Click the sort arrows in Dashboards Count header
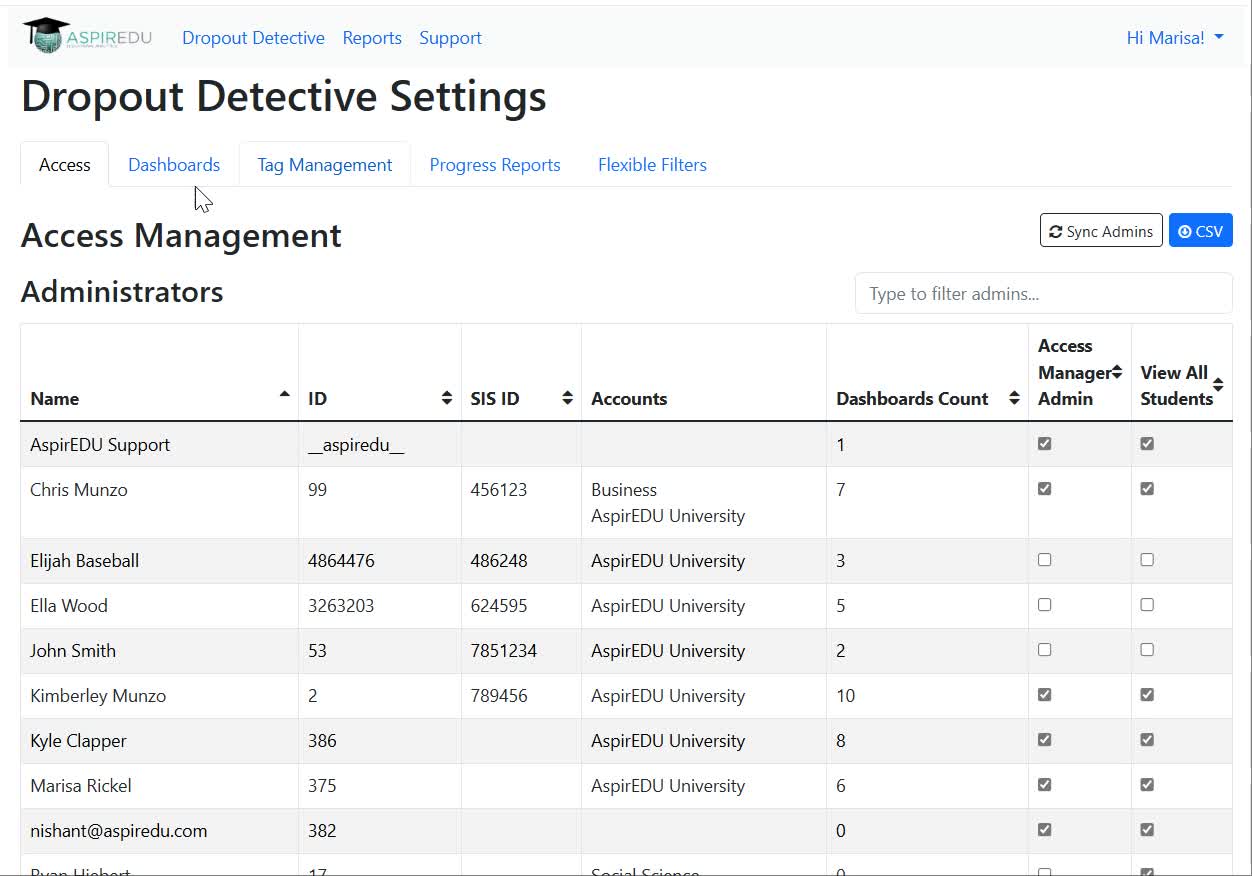Viewport: 1252px width, 876px height. 1014,398
